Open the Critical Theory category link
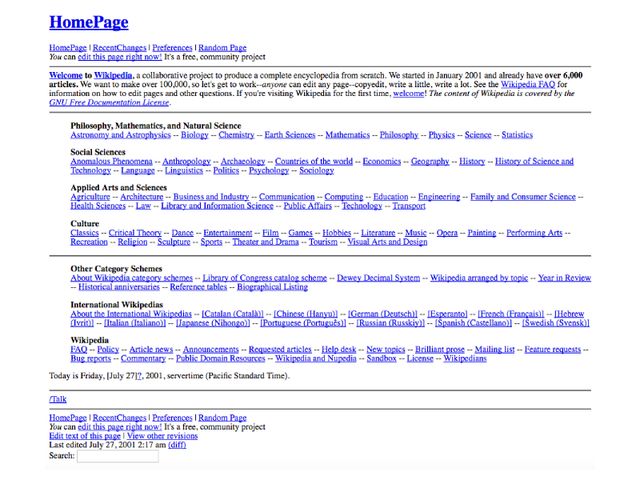 coord(135,233)
